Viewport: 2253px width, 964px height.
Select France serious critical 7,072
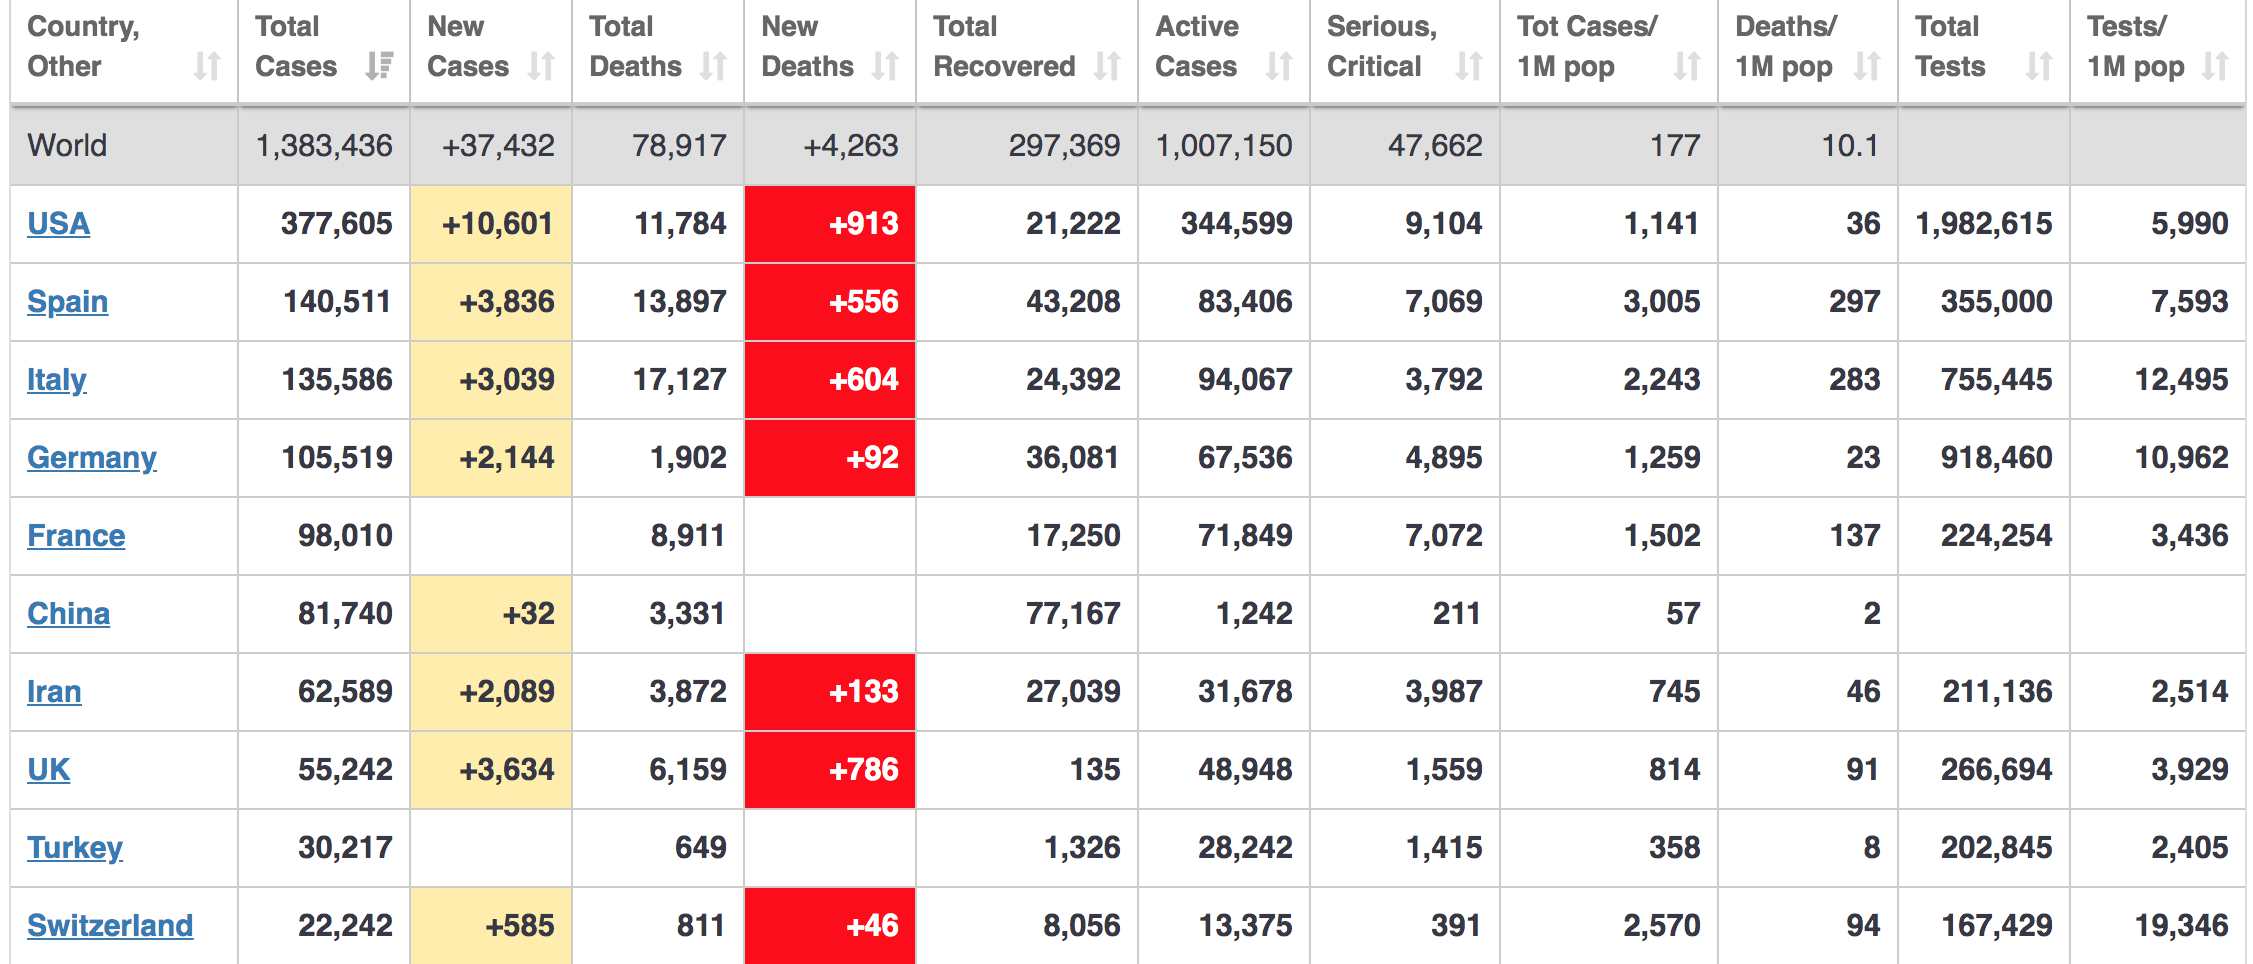pyautogui.click(x=1444, y=535)
